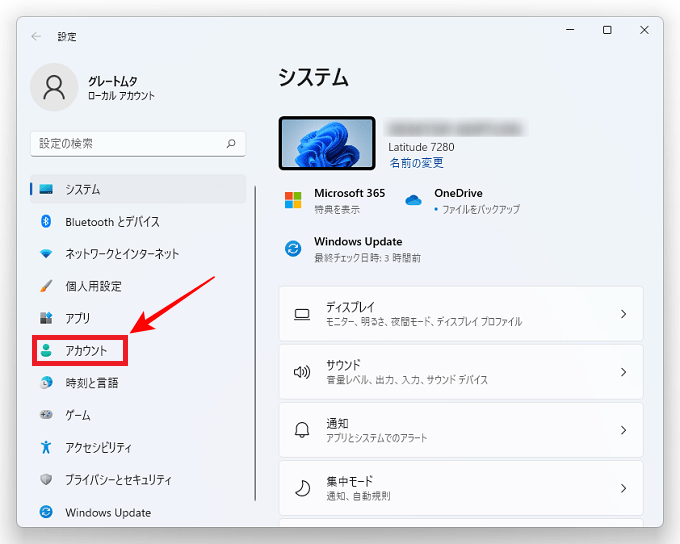Minimize the Settings window

pos(570,30)
